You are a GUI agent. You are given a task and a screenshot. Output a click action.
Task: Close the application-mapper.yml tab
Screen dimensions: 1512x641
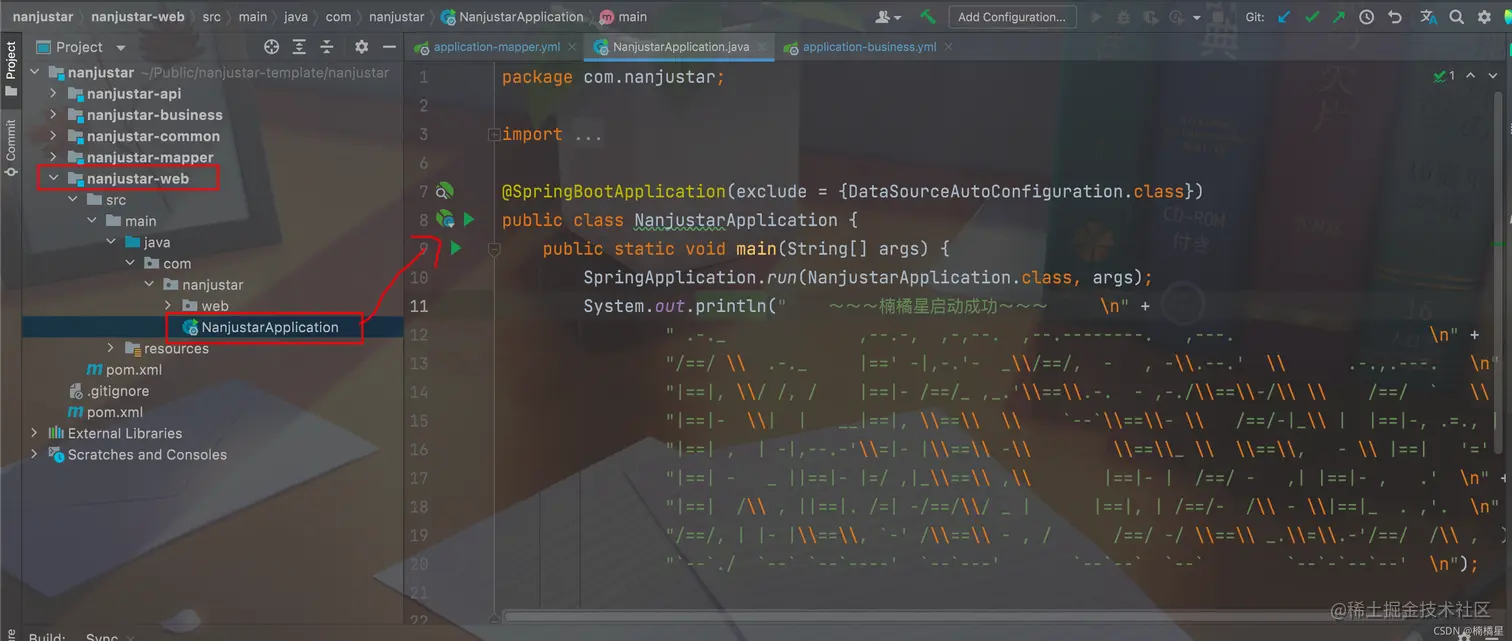[572, 47]
